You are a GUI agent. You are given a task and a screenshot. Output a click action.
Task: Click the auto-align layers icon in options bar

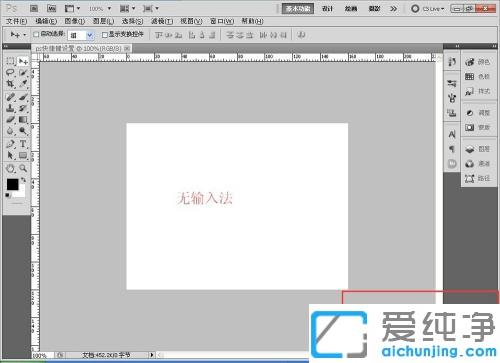click(x=301, y=35)
